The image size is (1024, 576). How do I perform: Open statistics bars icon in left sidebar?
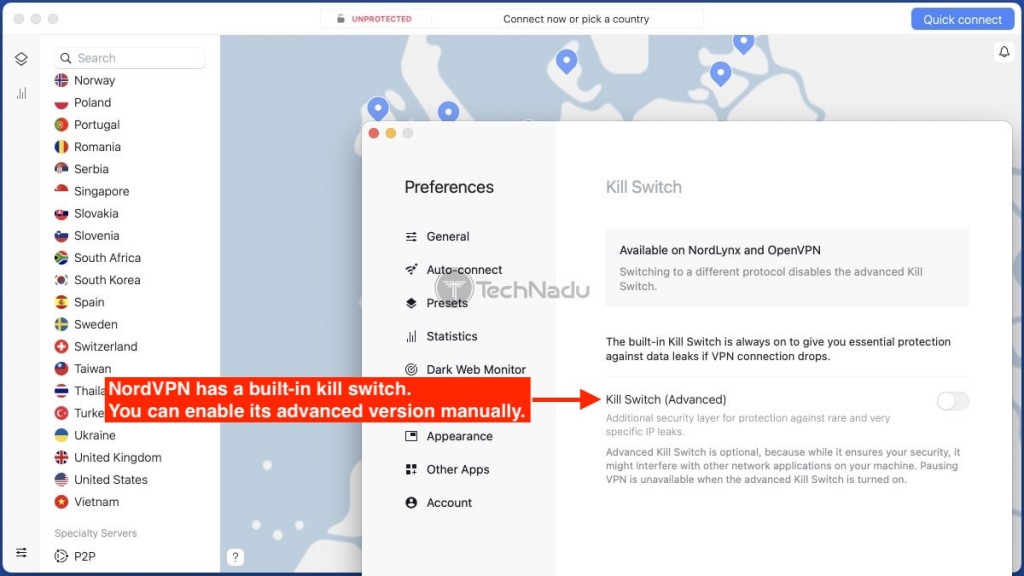coord(22,93)
